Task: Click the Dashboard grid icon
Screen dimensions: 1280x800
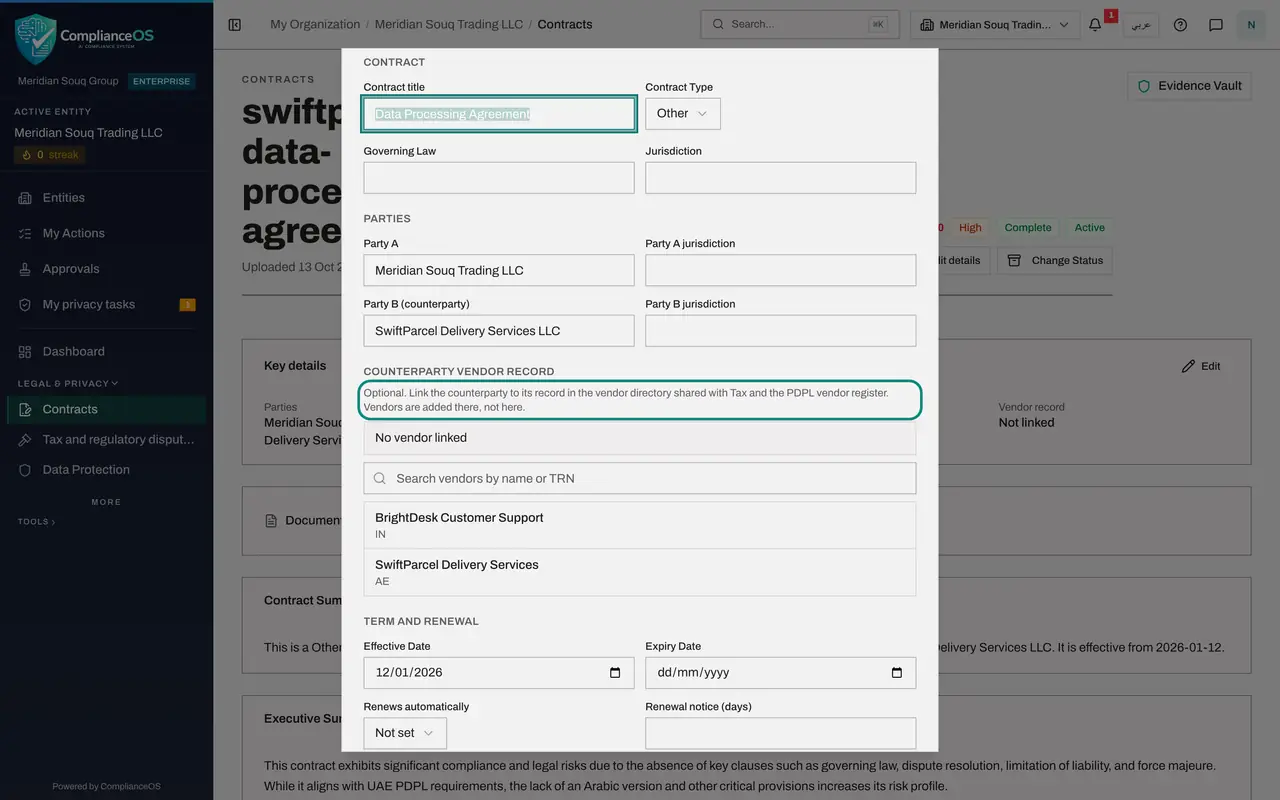Action: click(25, 352)
